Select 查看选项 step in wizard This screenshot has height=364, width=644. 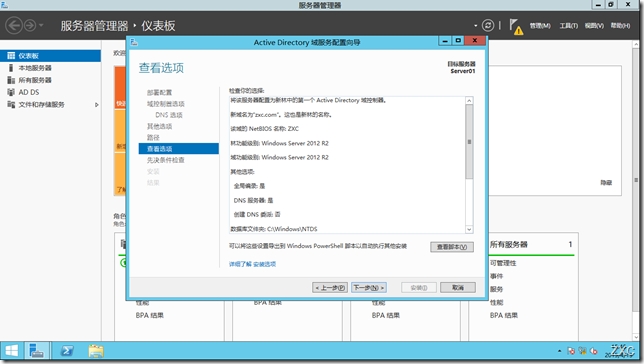coord(179,149)
